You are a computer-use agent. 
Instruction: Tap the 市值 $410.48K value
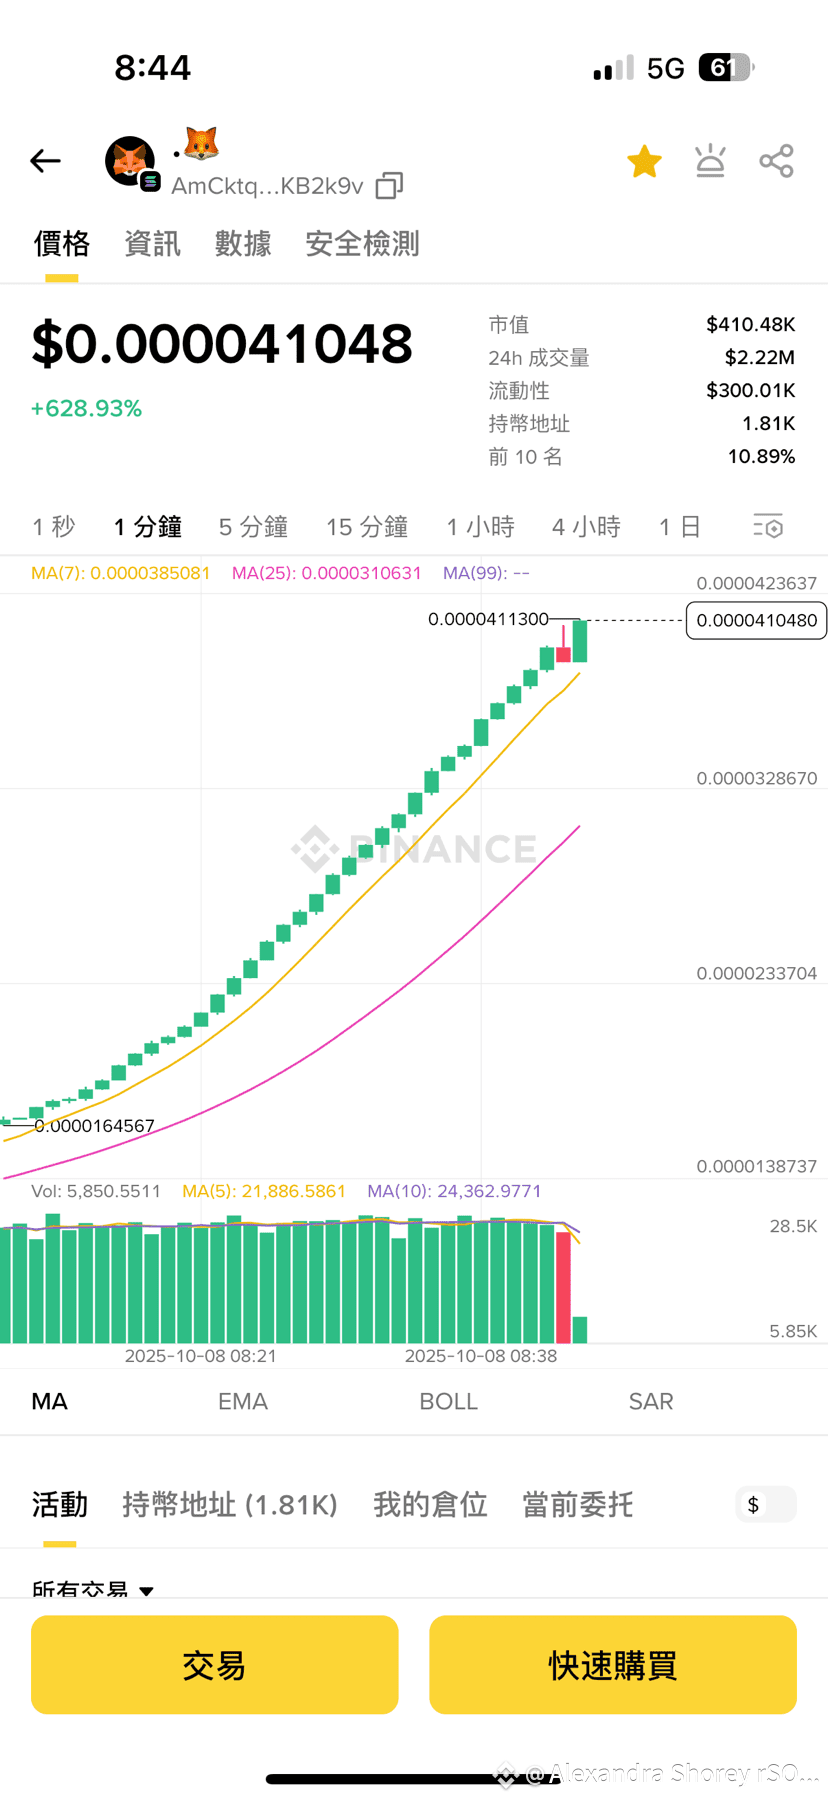[x=750, y=324]
